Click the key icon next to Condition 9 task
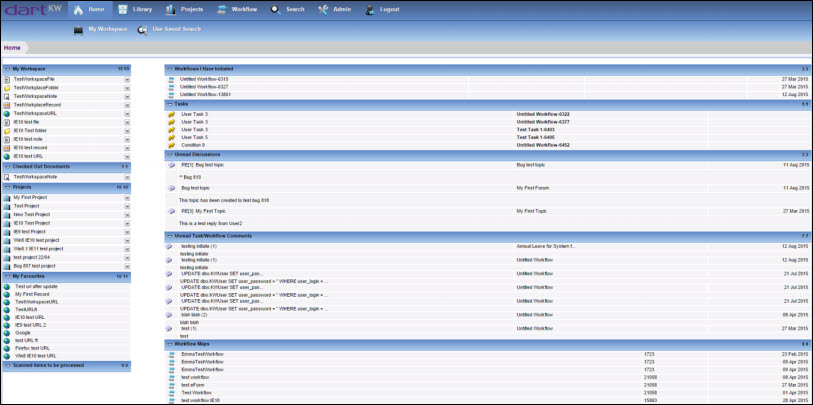Screen dimensions: 813x405 click(x=172, y=145)
